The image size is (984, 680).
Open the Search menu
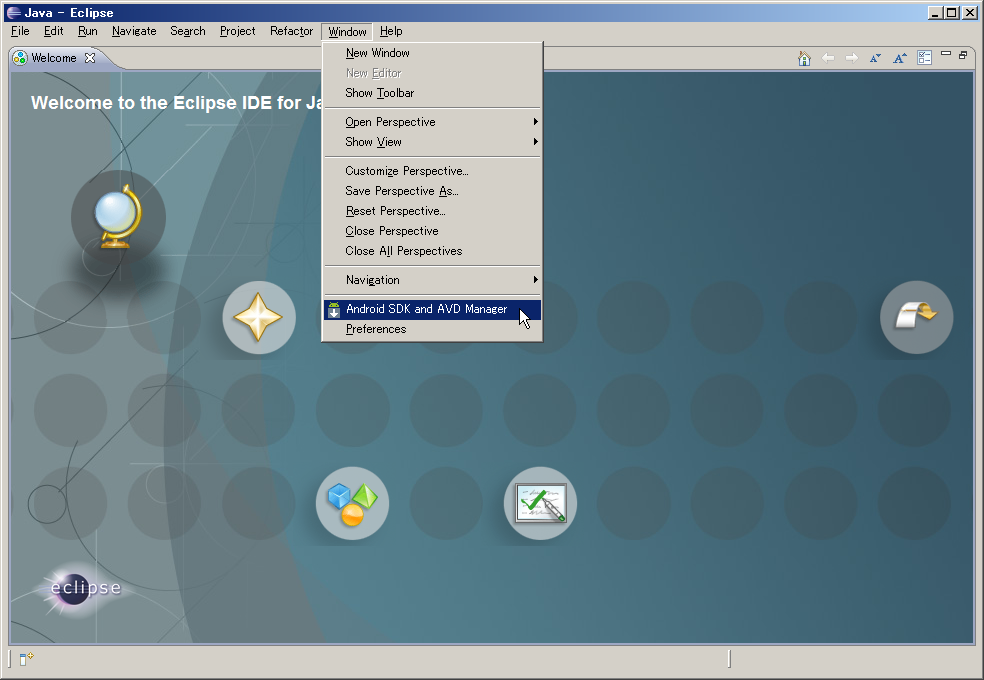188,31
